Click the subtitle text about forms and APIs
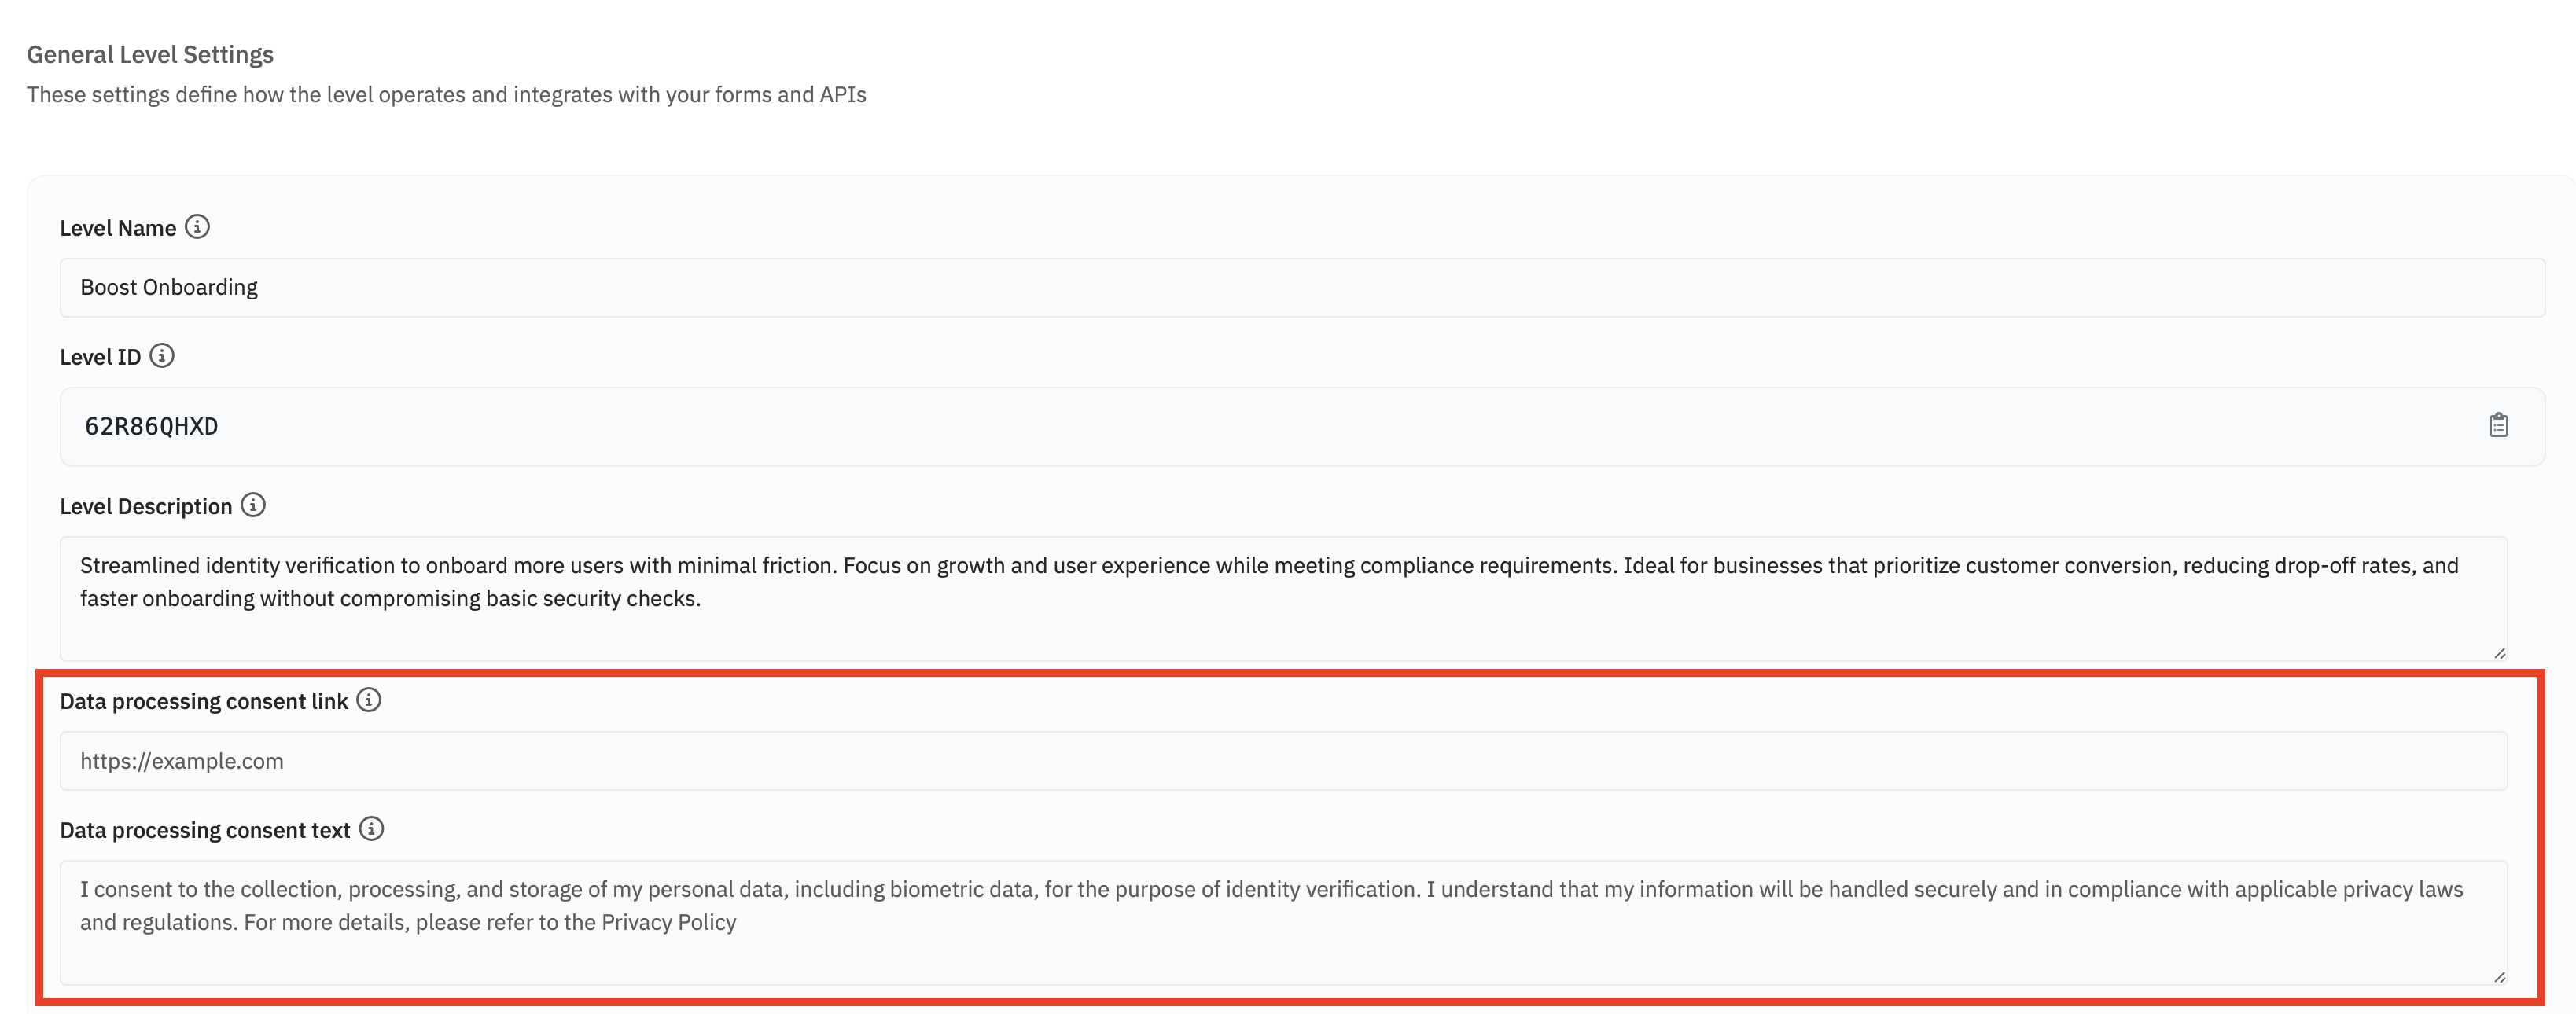Screen dimensions: 2576x1014 [446, 95]
